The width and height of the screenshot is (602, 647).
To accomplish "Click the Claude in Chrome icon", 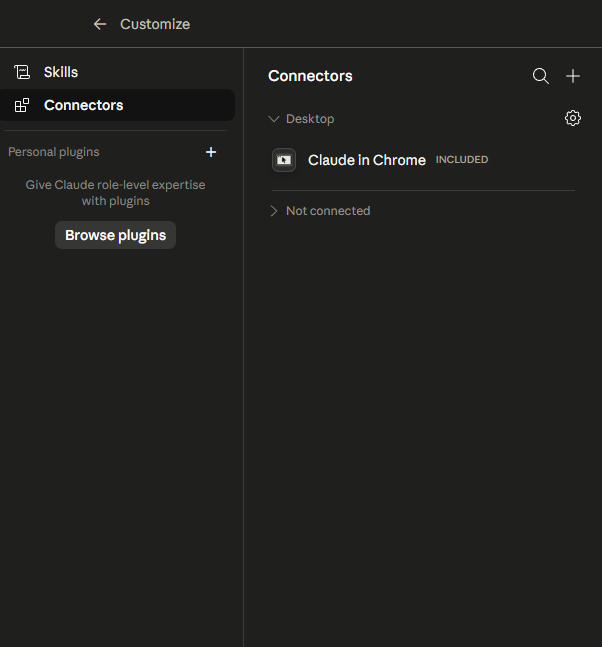I will [284, 160].
